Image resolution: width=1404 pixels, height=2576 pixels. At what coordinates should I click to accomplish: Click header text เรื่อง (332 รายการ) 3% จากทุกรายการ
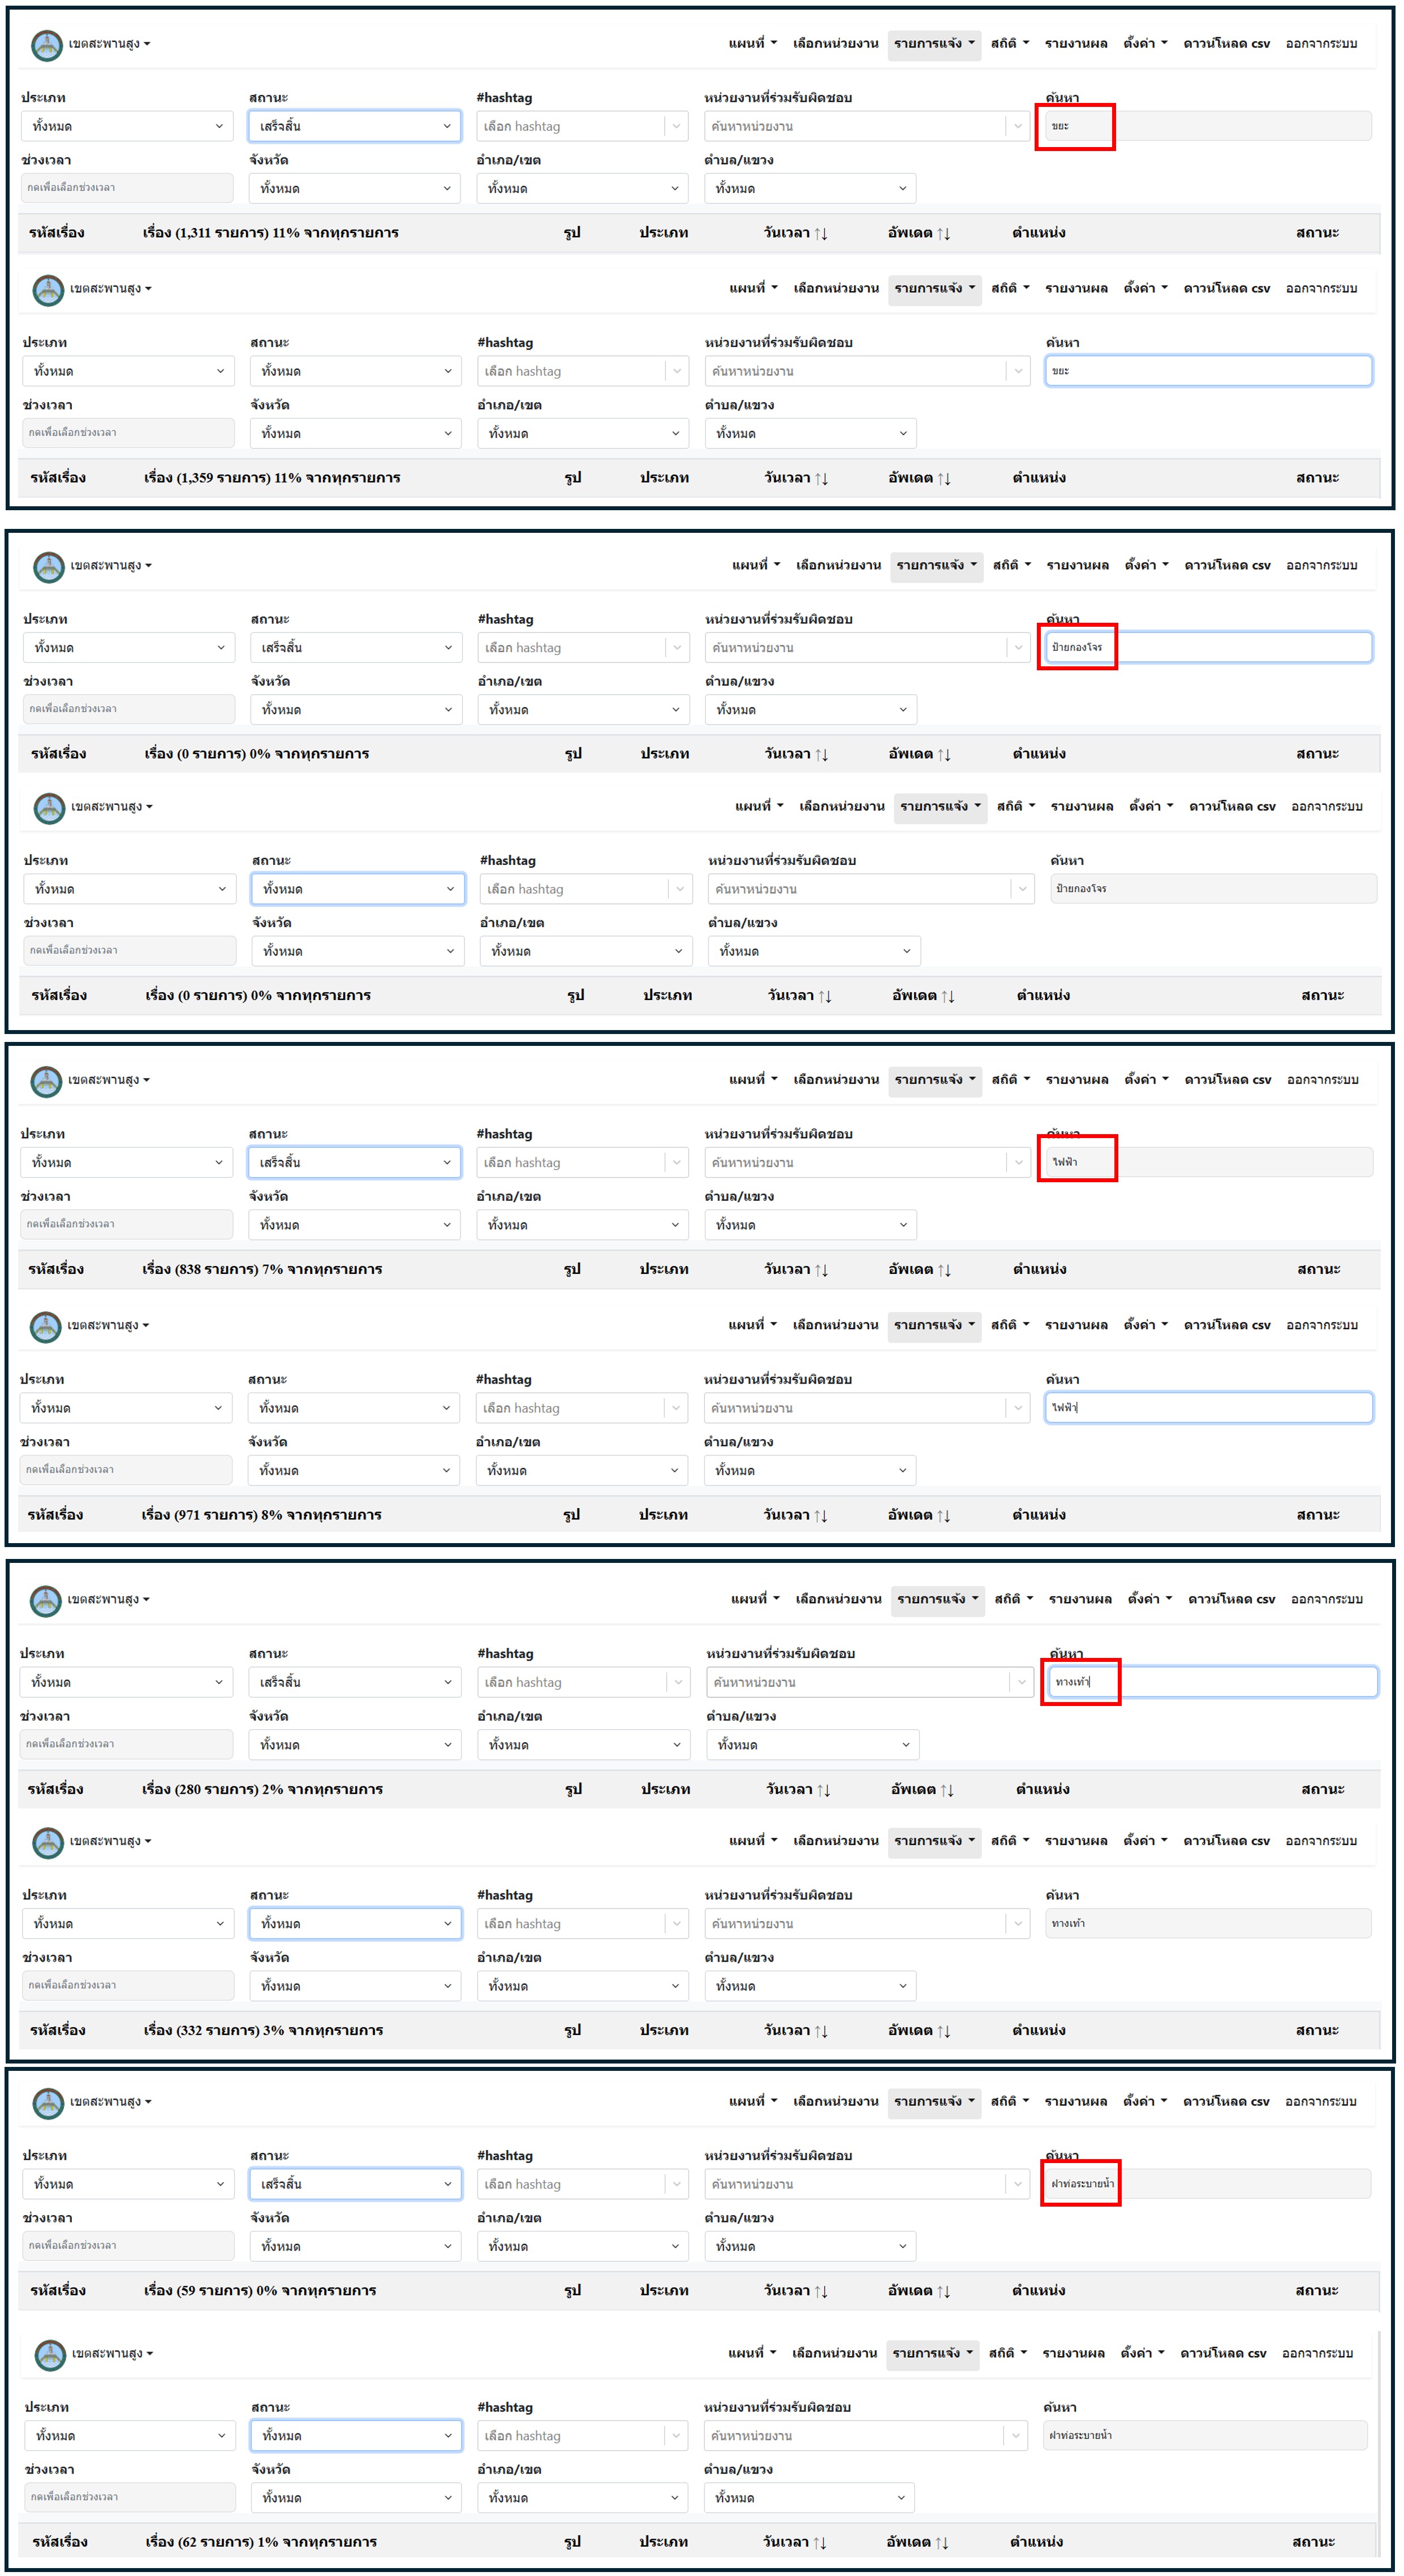click(263, 2030)
